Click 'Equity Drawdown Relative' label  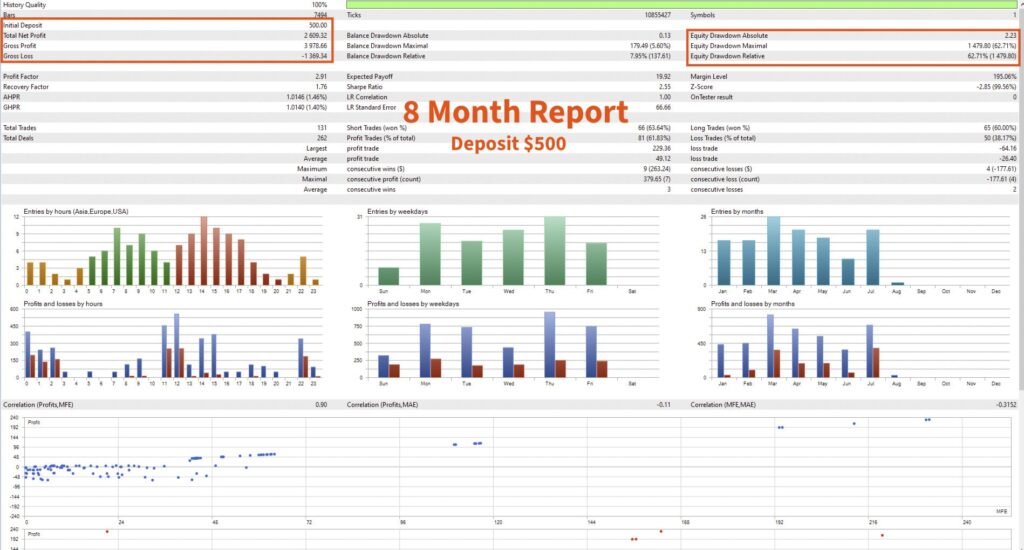728,56
